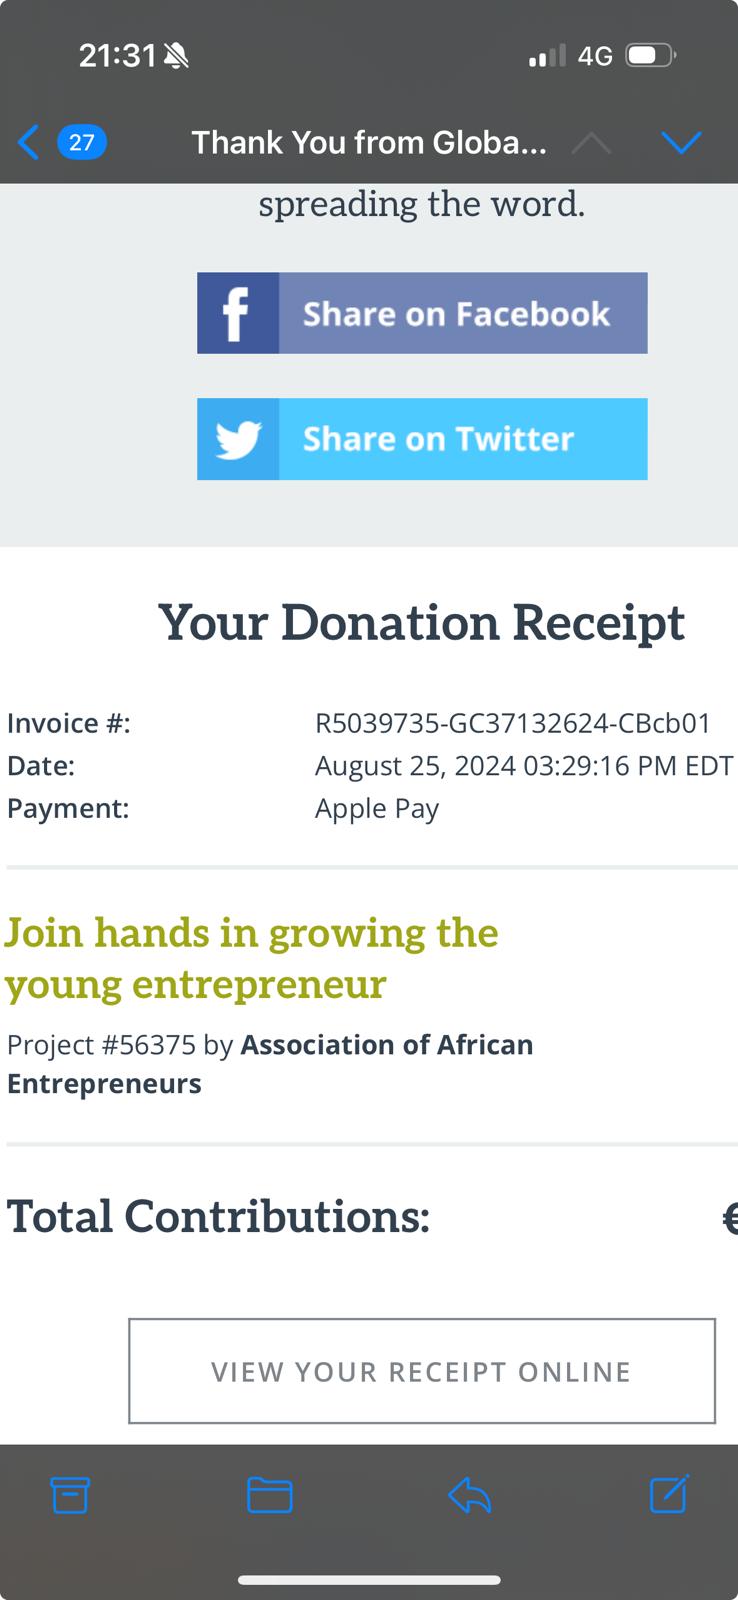Viewport: 738px width, 1600px height.
Task: Open VIEW YOUR RECEIPT ONLINE
Action: pos(420,1371)
